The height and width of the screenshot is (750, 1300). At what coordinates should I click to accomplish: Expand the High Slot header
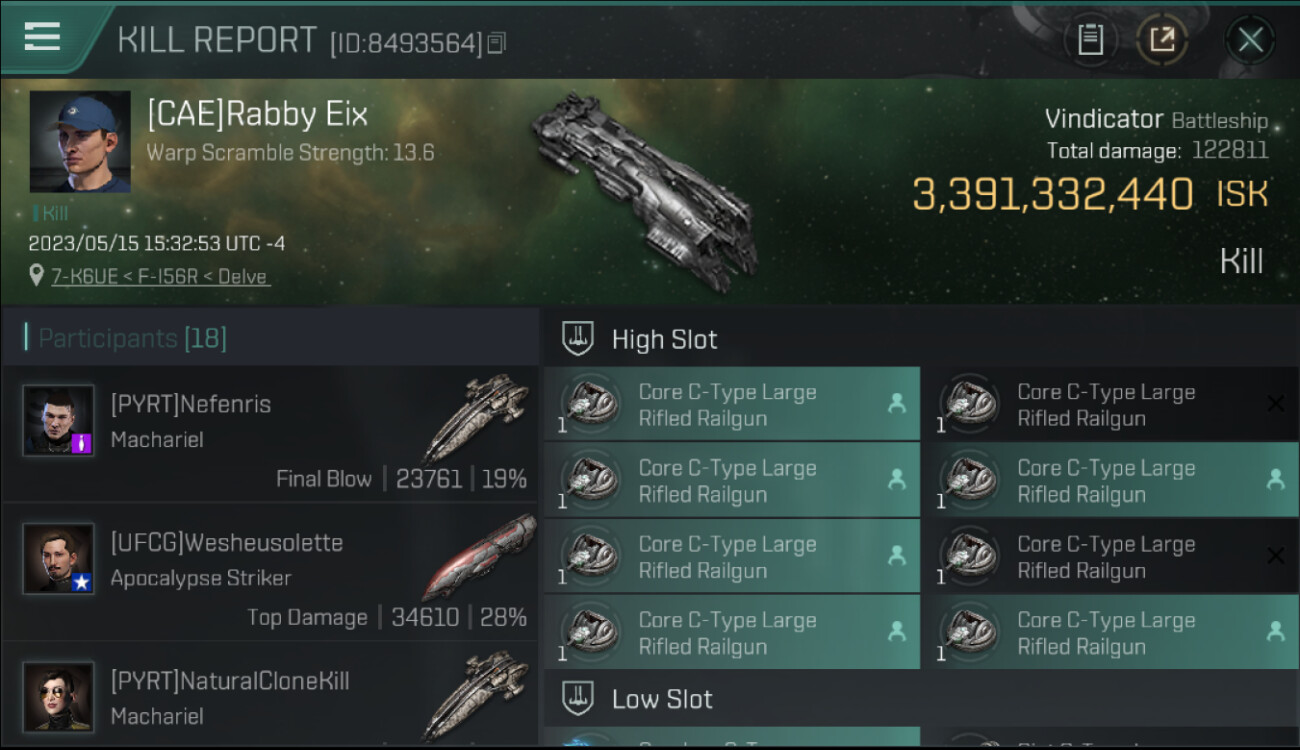(x=920, y=339)
